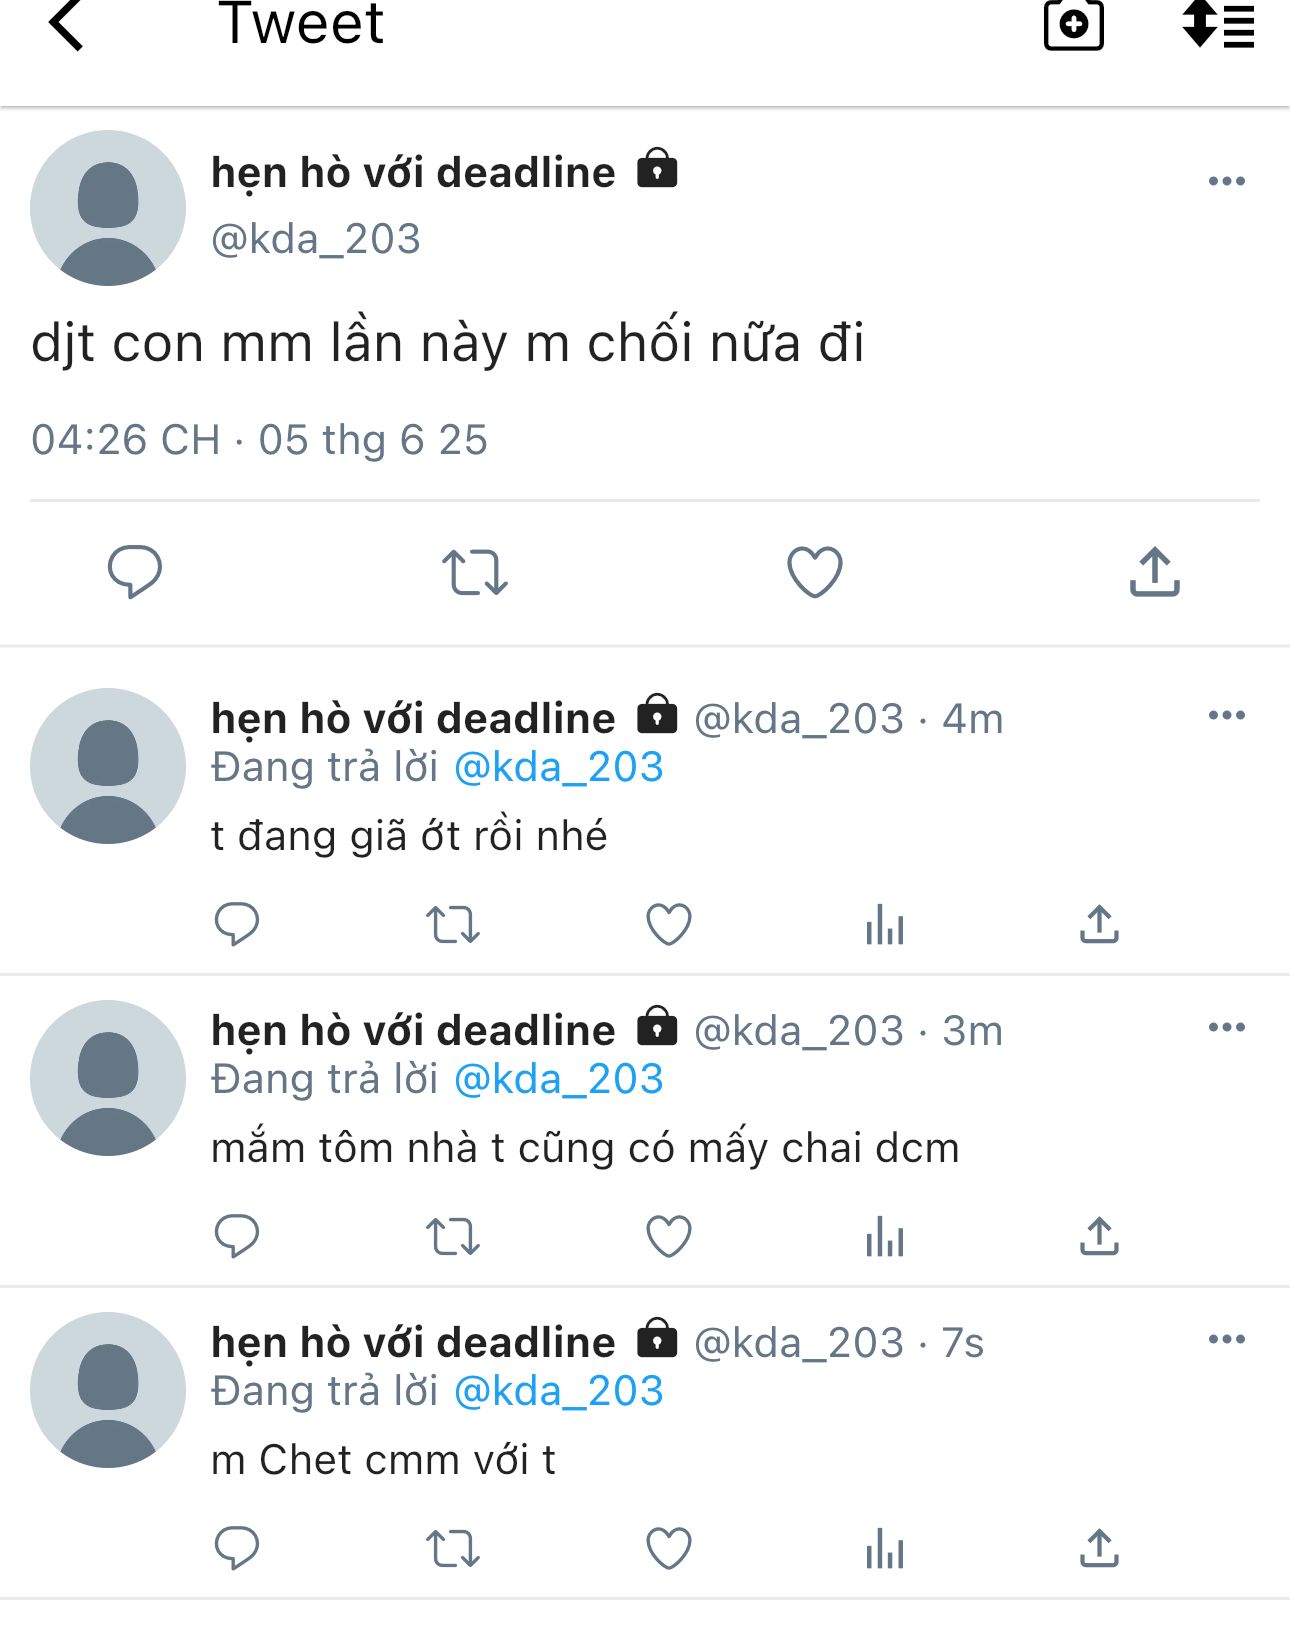Like the 'giã ớt' reply
Image resolution: width=1290 pixels, height=1634 pixels.
(x=669, y=924)
